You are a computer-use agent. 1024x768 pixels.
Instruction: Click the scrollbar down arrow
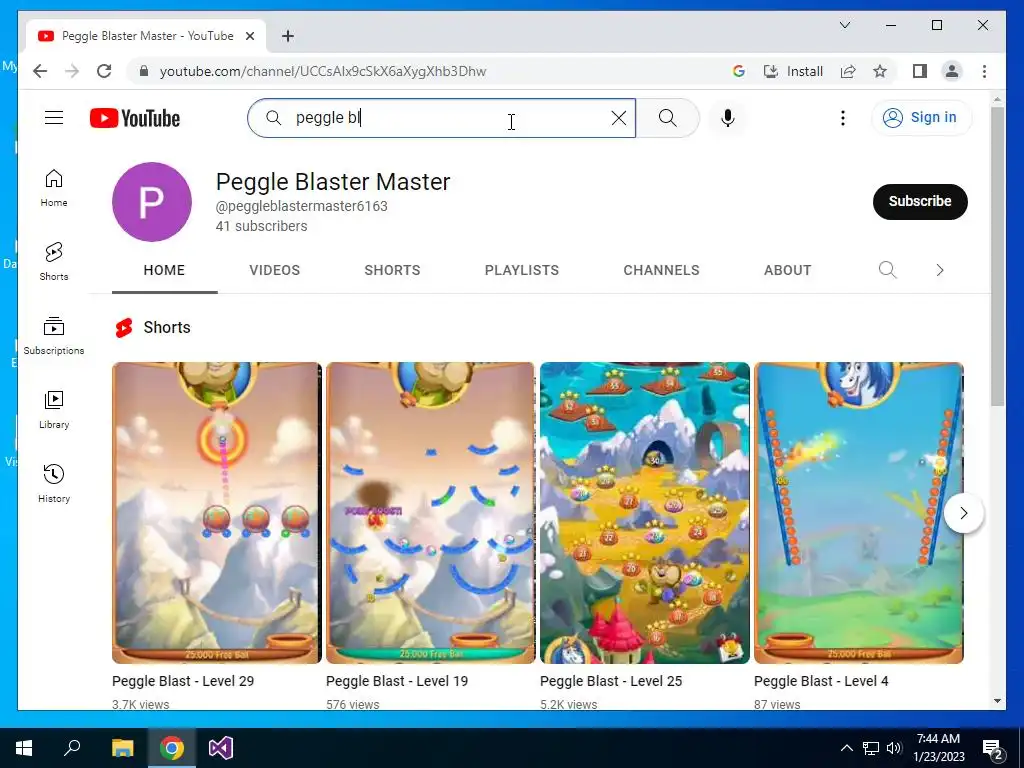tap(997, 701)
